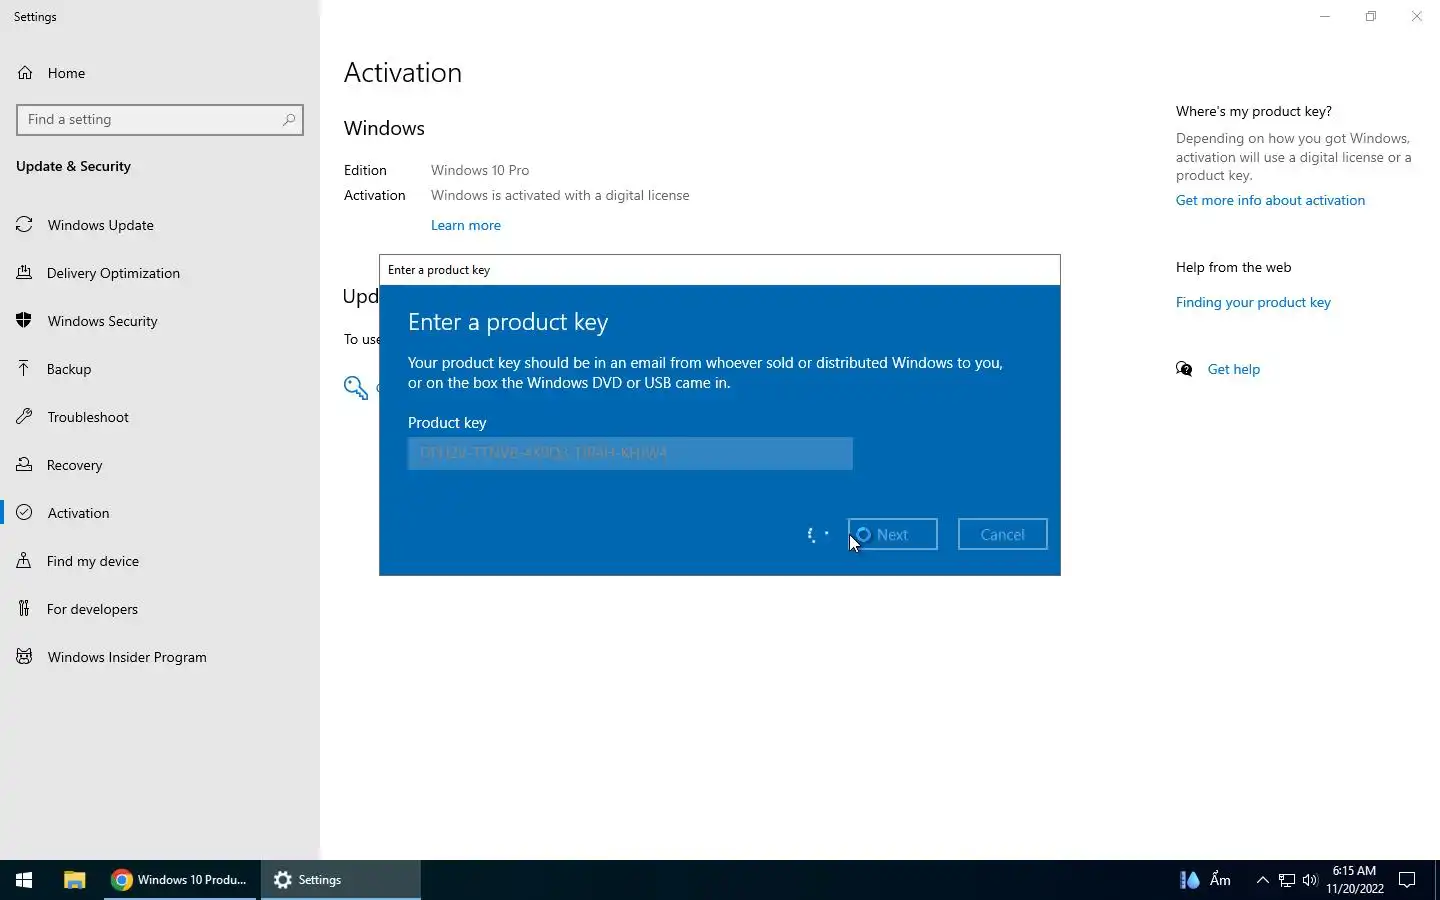Open the Home settings icon

click(25, 73)
